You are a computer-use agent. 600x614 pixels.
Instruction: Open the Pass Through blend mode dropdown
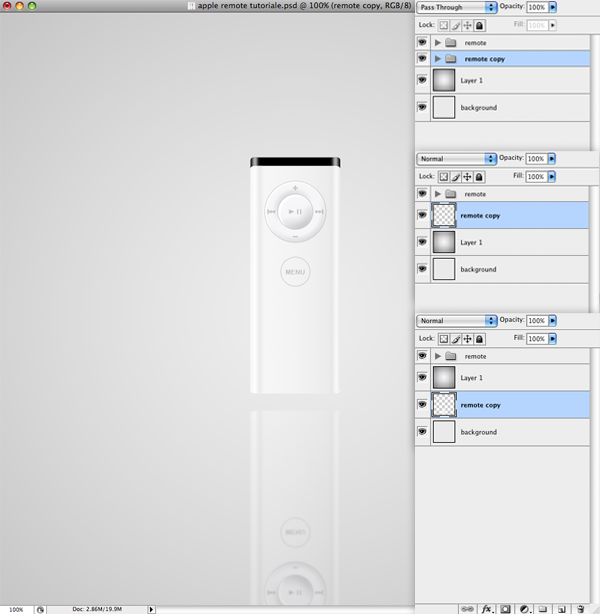(457, 7)
